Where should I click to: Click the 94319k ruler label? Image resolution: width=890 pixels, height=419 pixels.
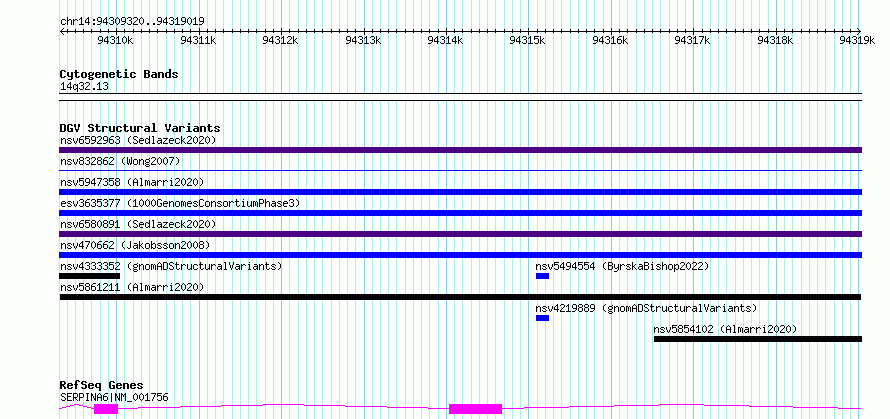857,40
